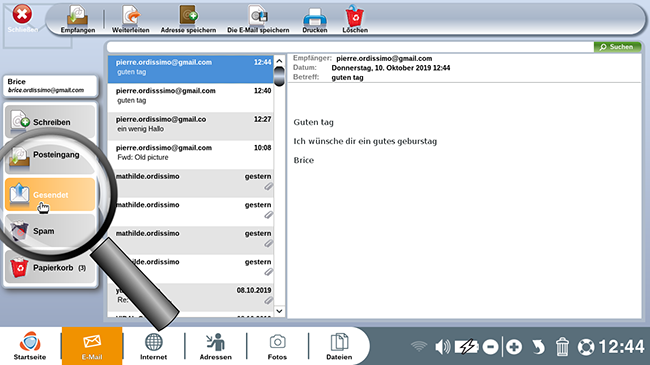Click the email list scrollbar thumb
Image resolution: width=650 pixels, height=365 pixels.
279,76
